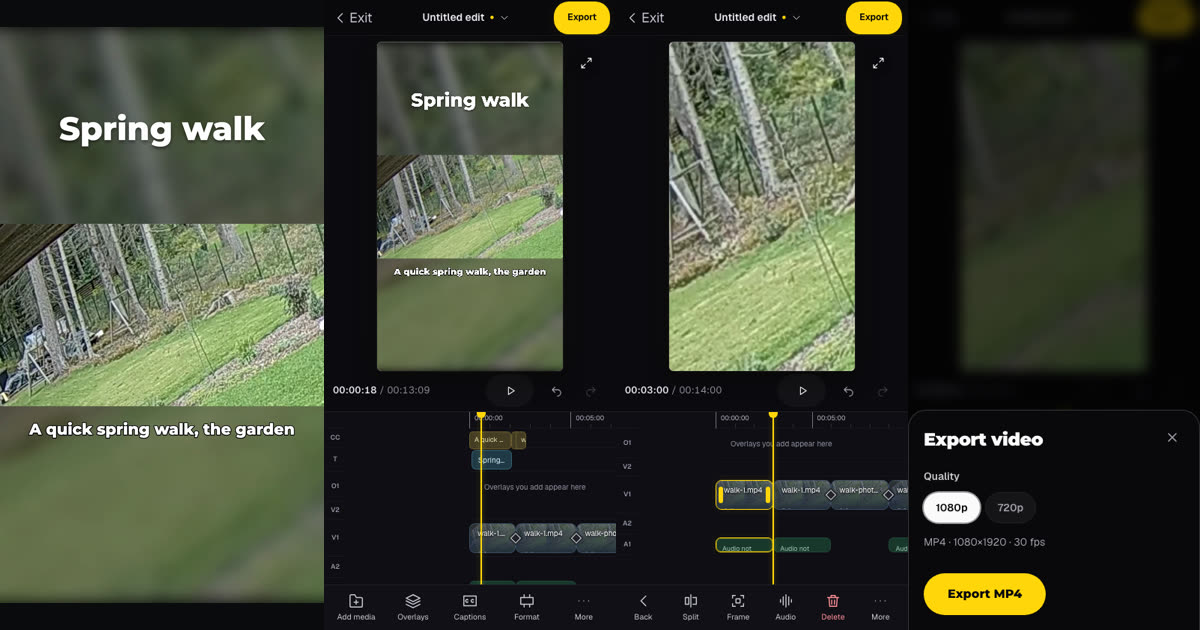Screen dimensions: 1200x630
Task: Redo in the 00:00:18 editor
Action: 591,391
